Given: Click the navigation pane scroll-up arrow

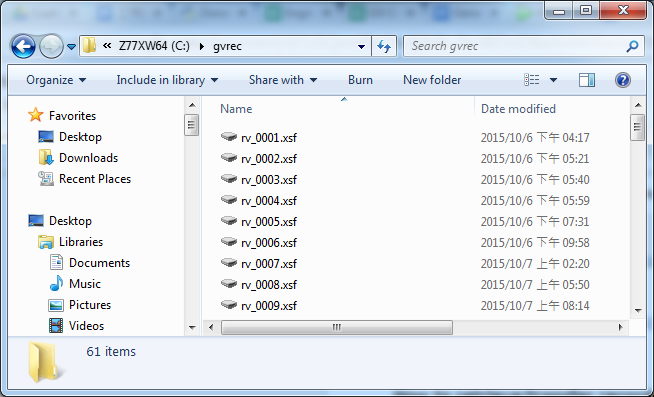Looking at the screenshot, I should 192,105.
